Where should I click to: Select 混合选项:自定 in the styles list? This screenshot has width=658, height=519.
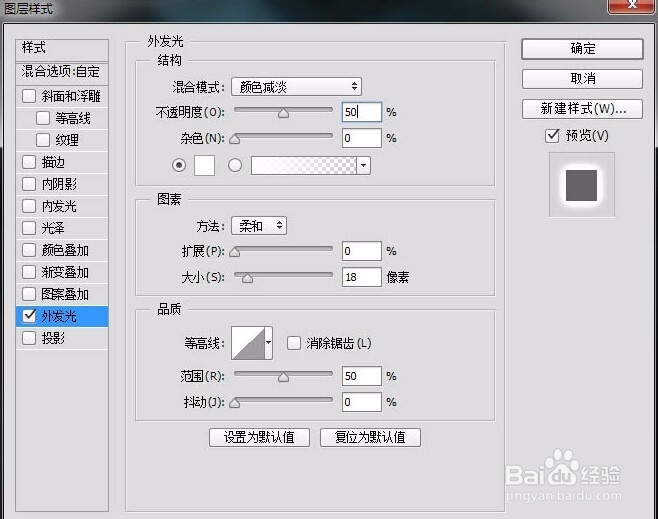point(62,72)
